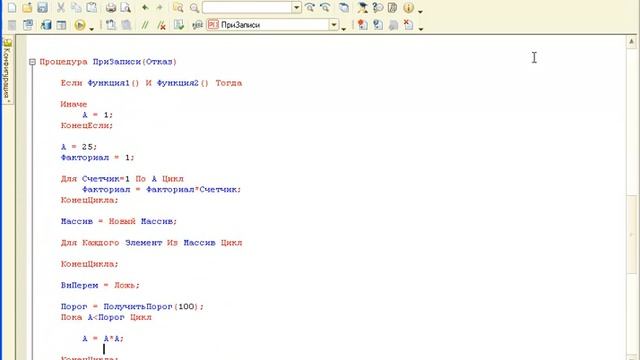Click into the empty search text field
Image resolution: width=640 pixels, height=360 pixels.
(x=247, y=7)
